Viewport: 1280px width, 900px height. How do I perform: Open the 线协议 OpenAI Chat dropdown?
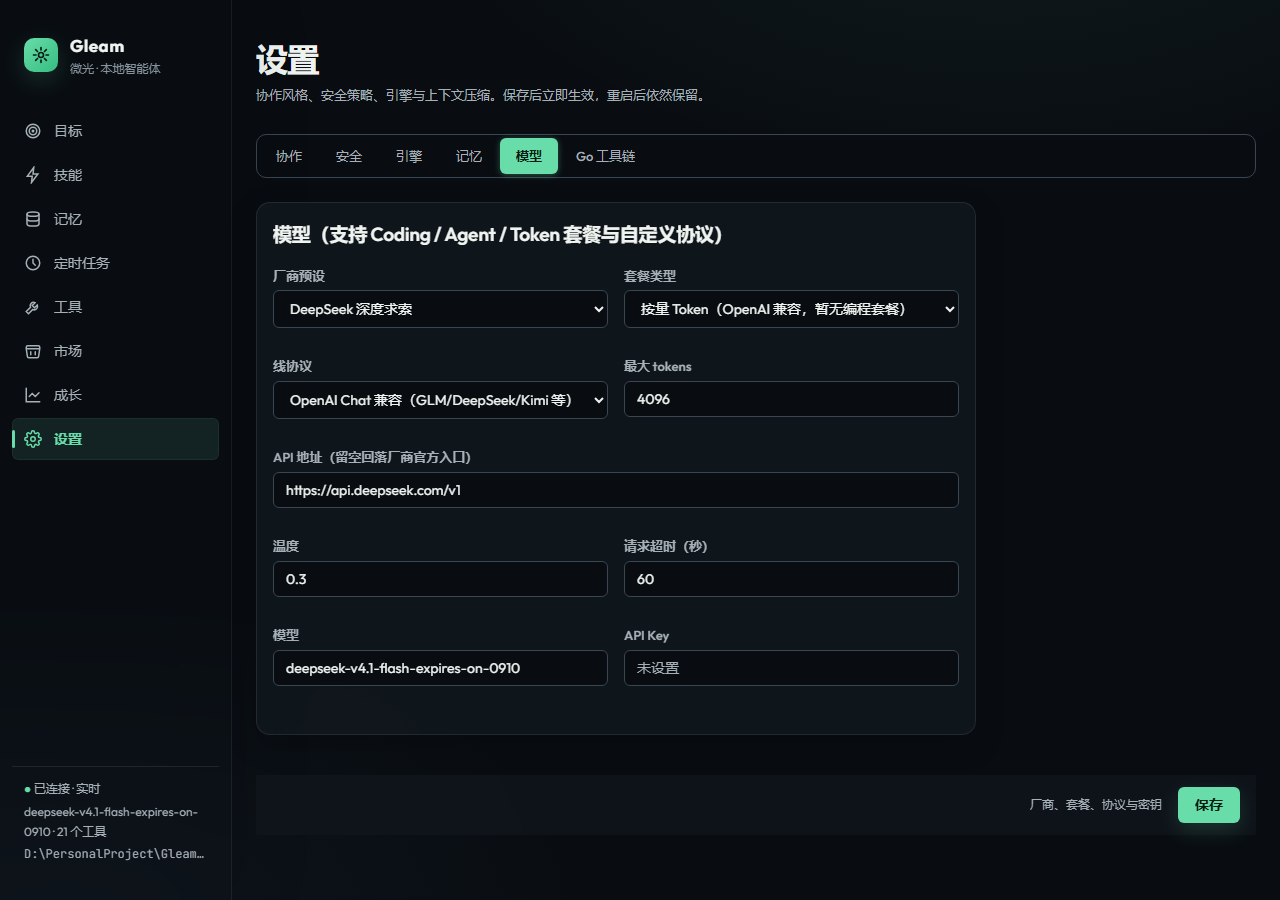(440, 400)
